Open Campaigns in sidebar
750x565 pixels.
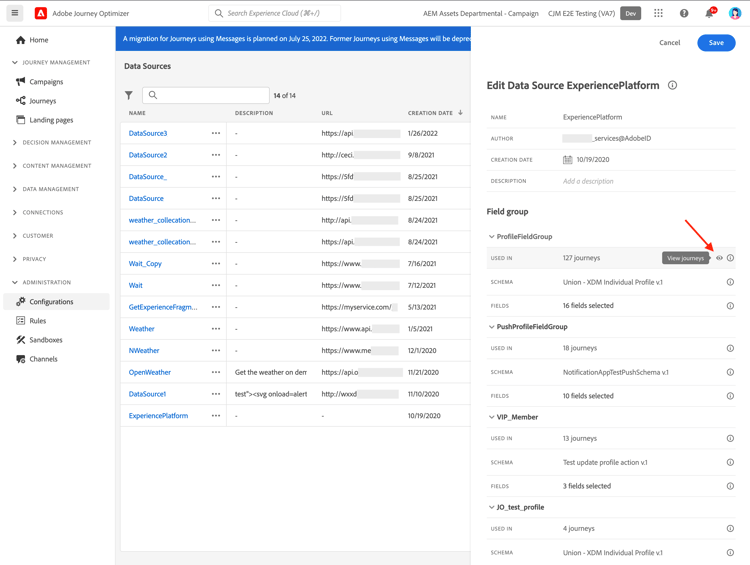[39, 82]
